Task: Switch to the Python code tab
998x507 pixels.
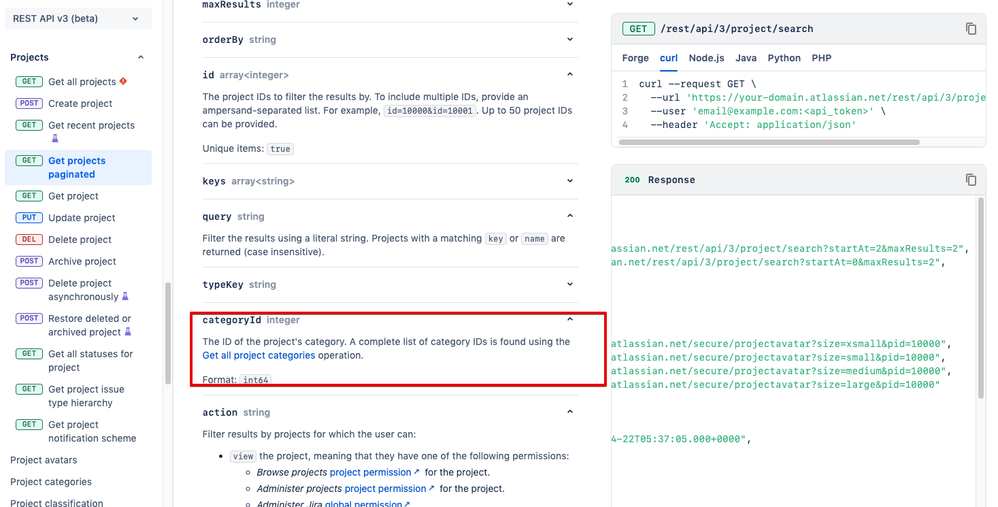Action: tap(784, 58)
